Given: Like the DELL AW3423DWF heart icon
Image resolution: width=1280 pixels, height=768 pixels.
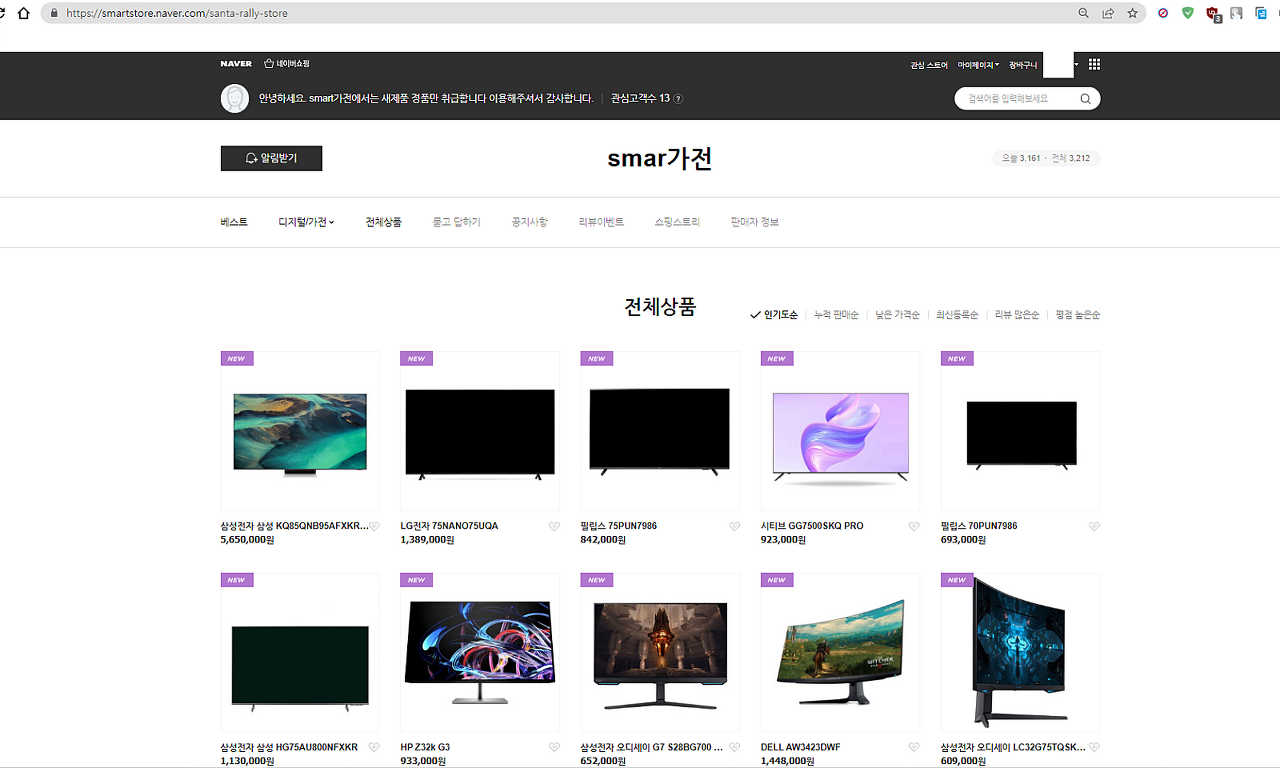Looking at the screenshot, I should 914,747.
